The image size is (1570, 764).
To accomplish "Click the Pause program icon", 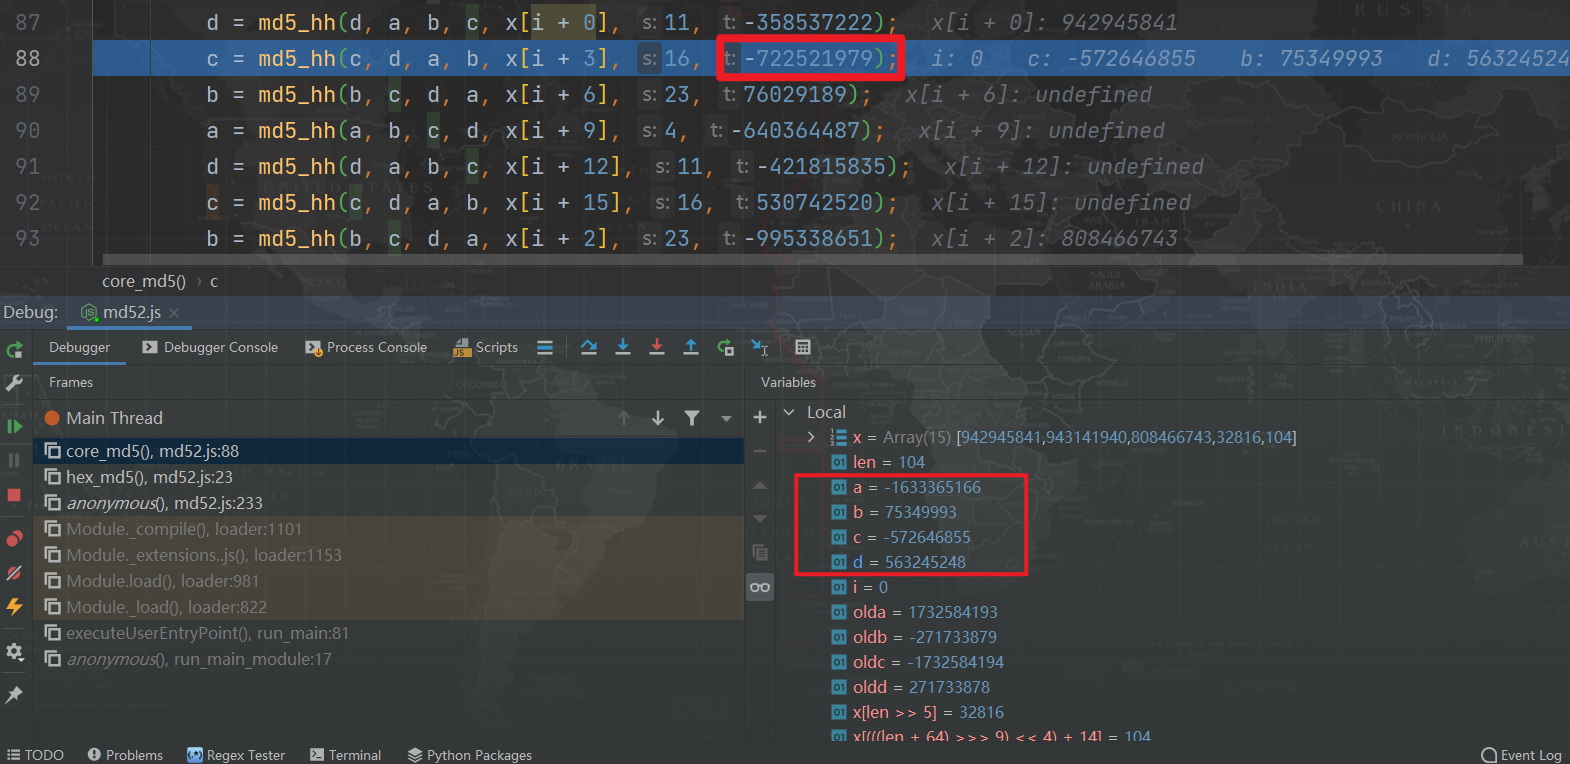I will coord(14,460).
